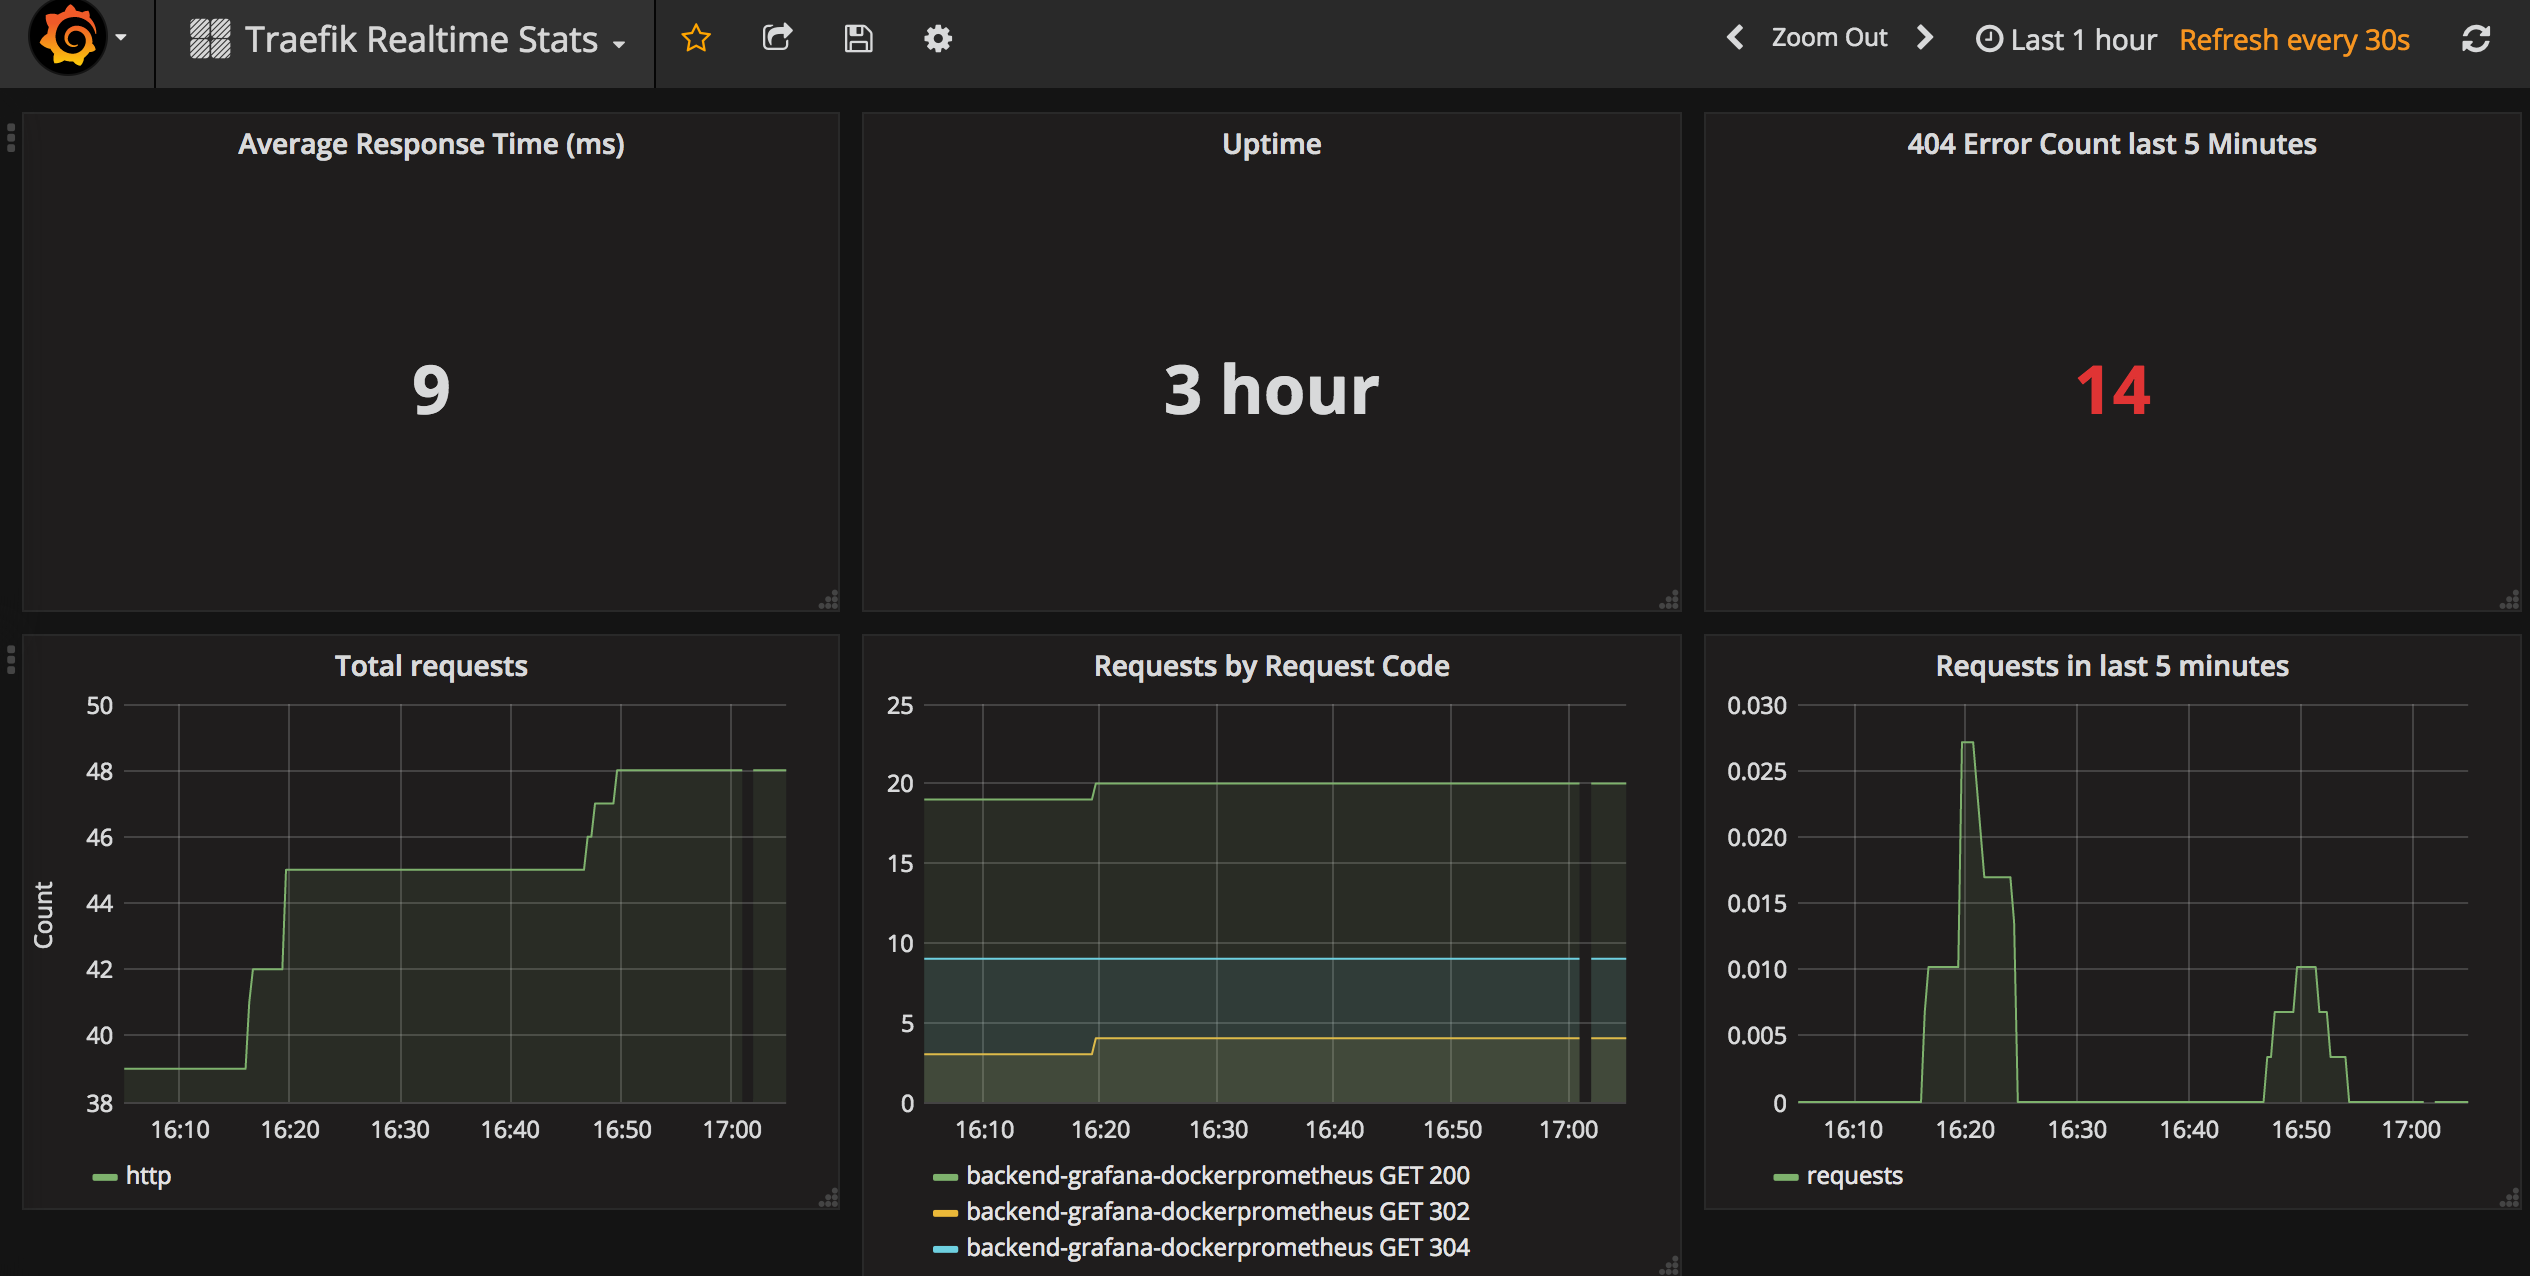Open the Average Response Time panel menu
Viewport: 2530px width, 1276px height.
430,143
